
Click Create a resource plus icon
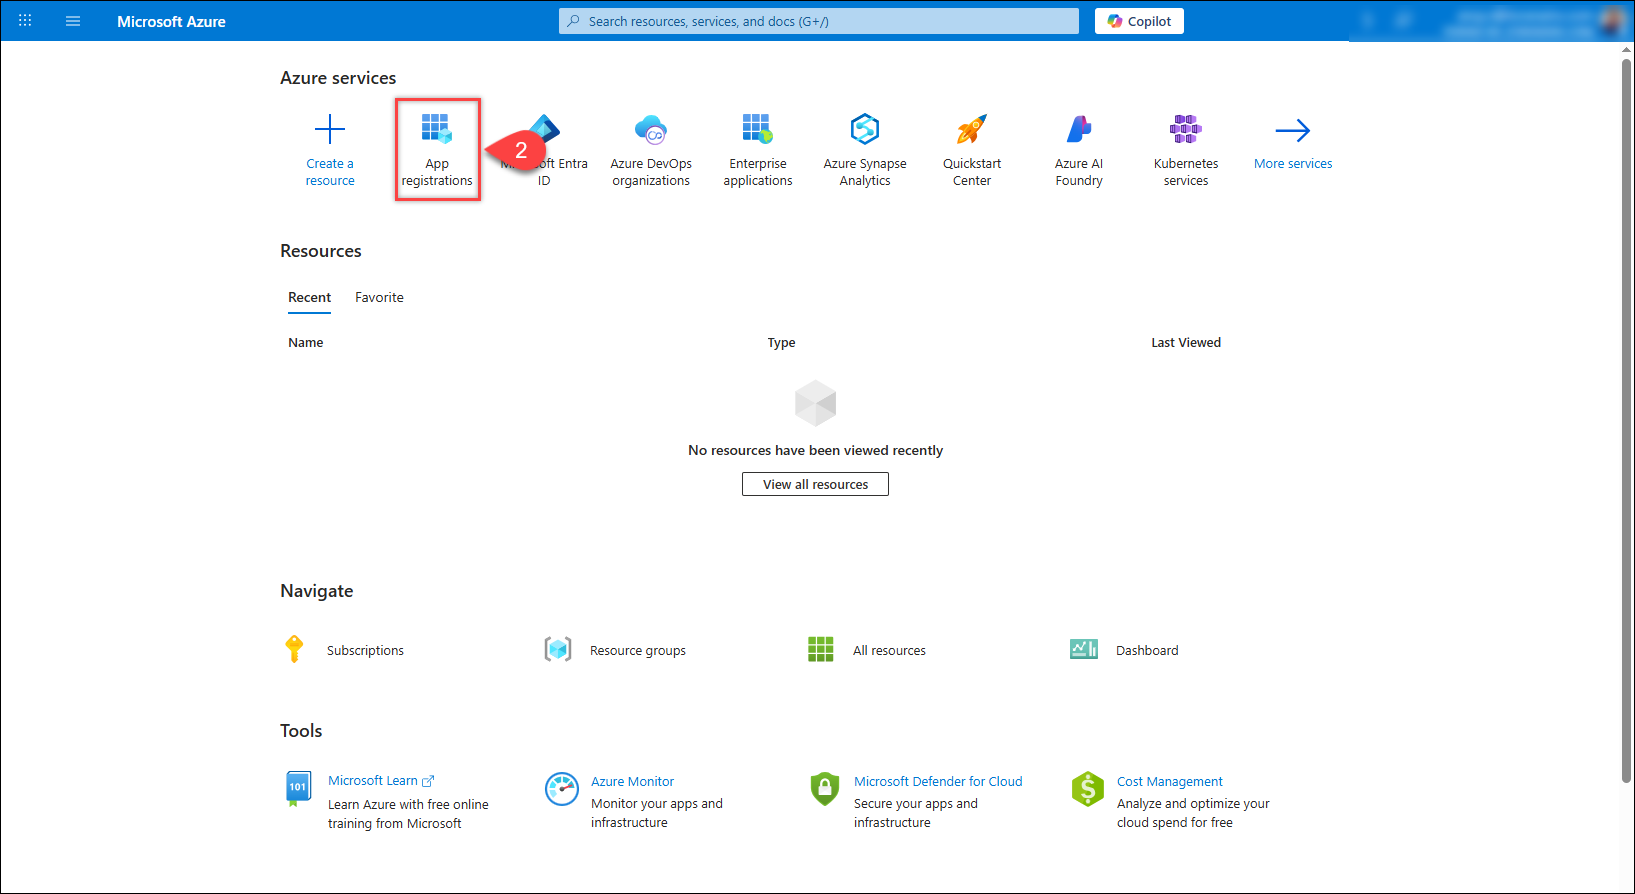pyautogui.click(x=330, y=130)
